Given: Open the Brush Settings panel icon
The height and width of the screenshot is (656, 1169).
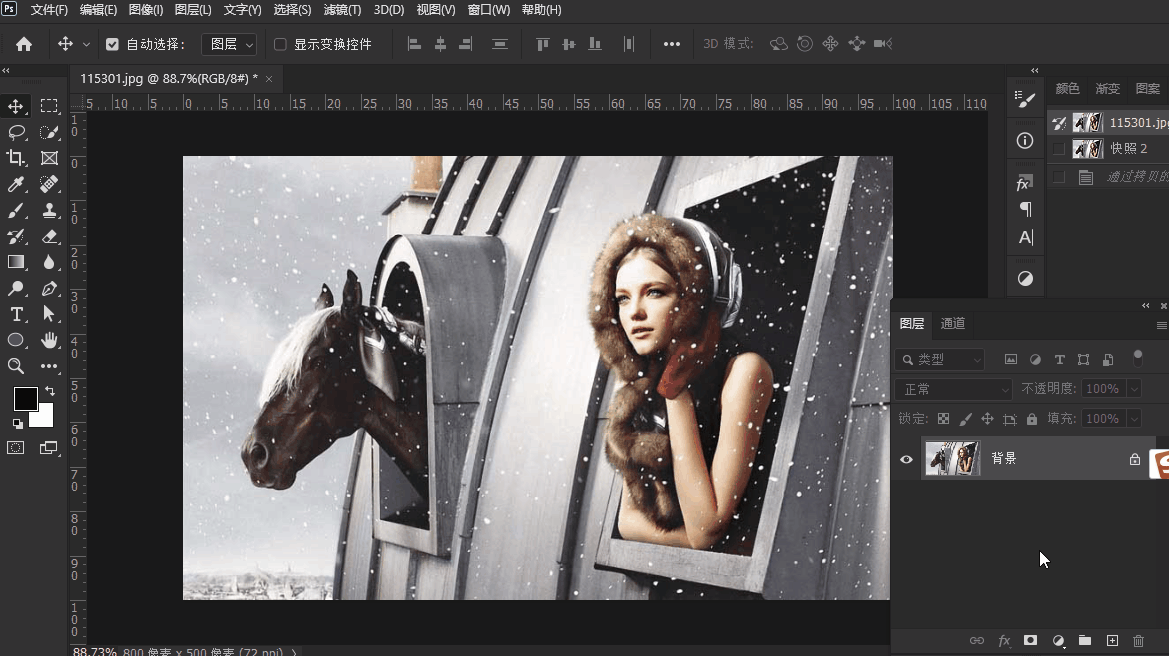Looking at the screenshot, I should [x=1025, y=99].
